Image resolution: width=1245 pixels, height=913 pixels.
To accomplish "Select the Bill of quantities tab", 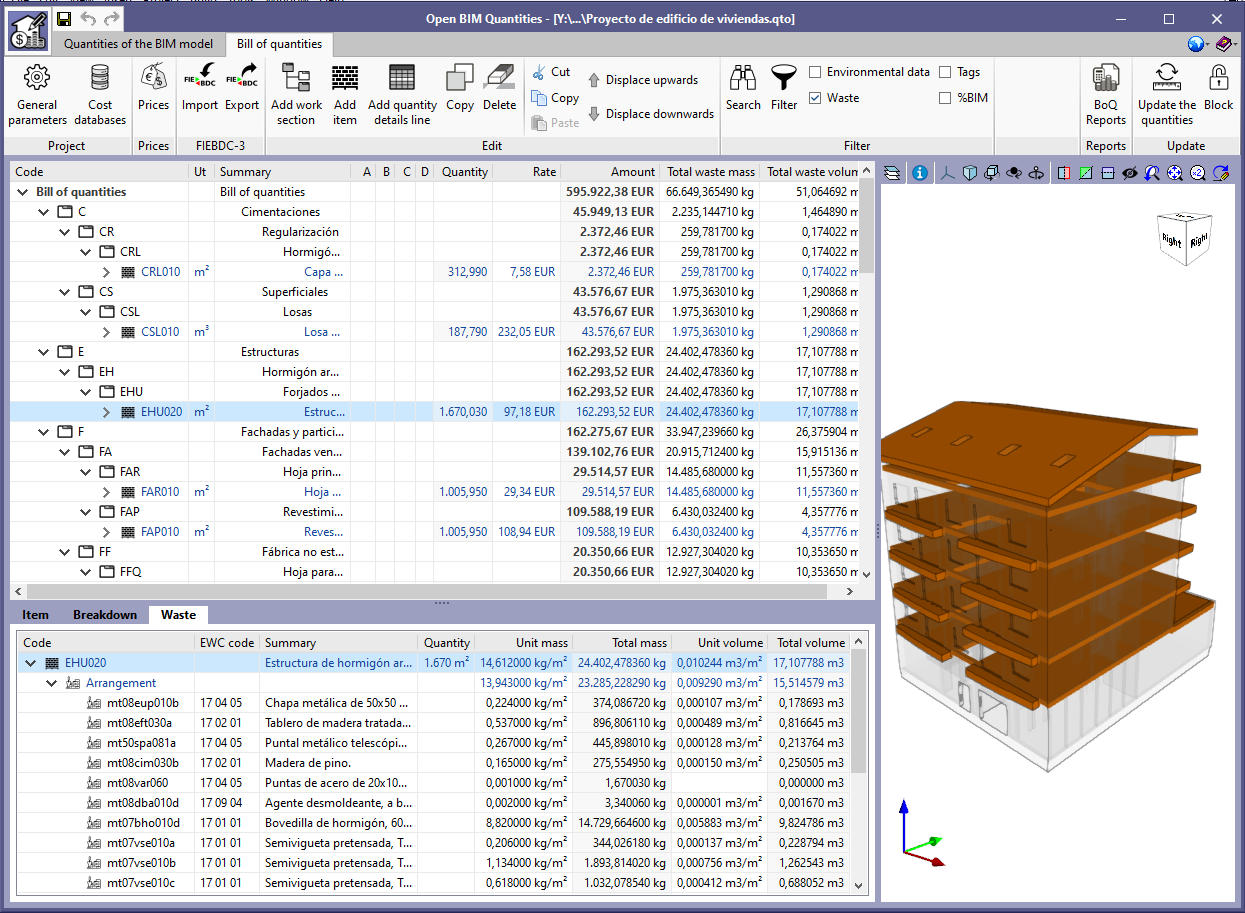I will (x=280, y=44).
